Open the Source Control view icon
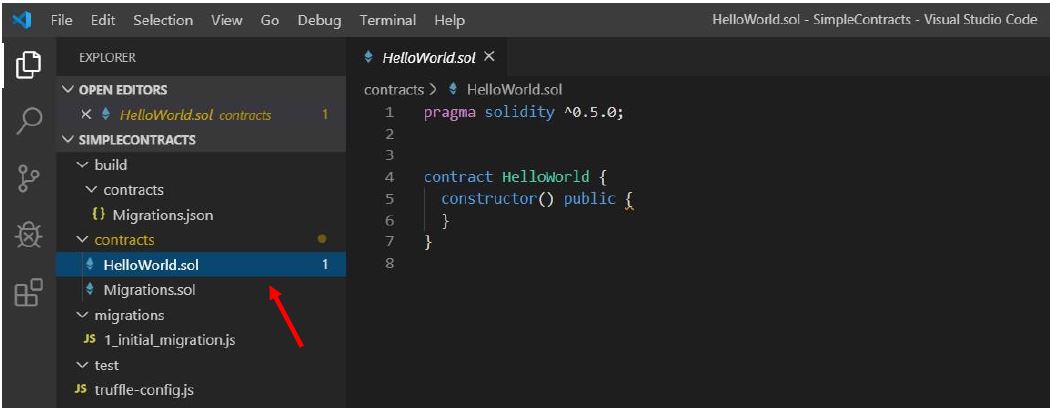 (x=29, y=177)
